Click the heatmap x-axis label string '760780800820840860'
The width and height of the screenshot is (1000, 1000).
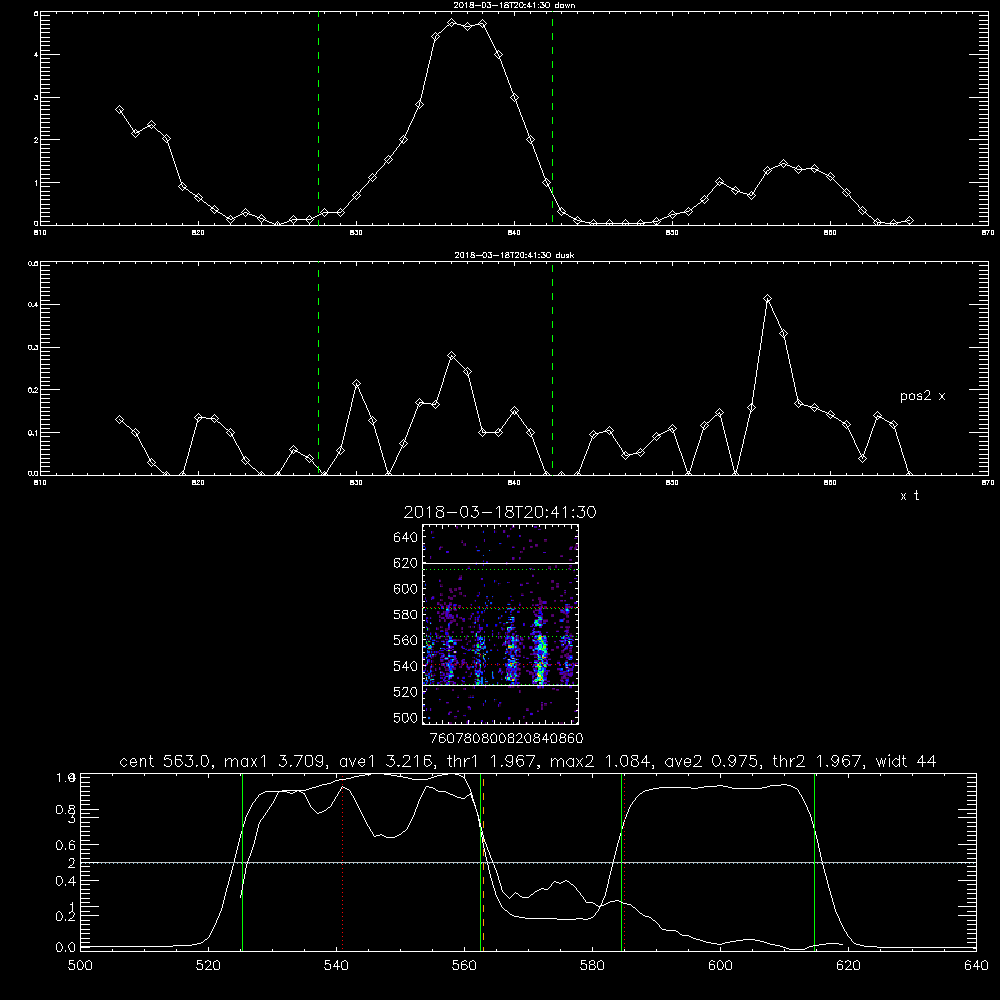coord(506,739)
